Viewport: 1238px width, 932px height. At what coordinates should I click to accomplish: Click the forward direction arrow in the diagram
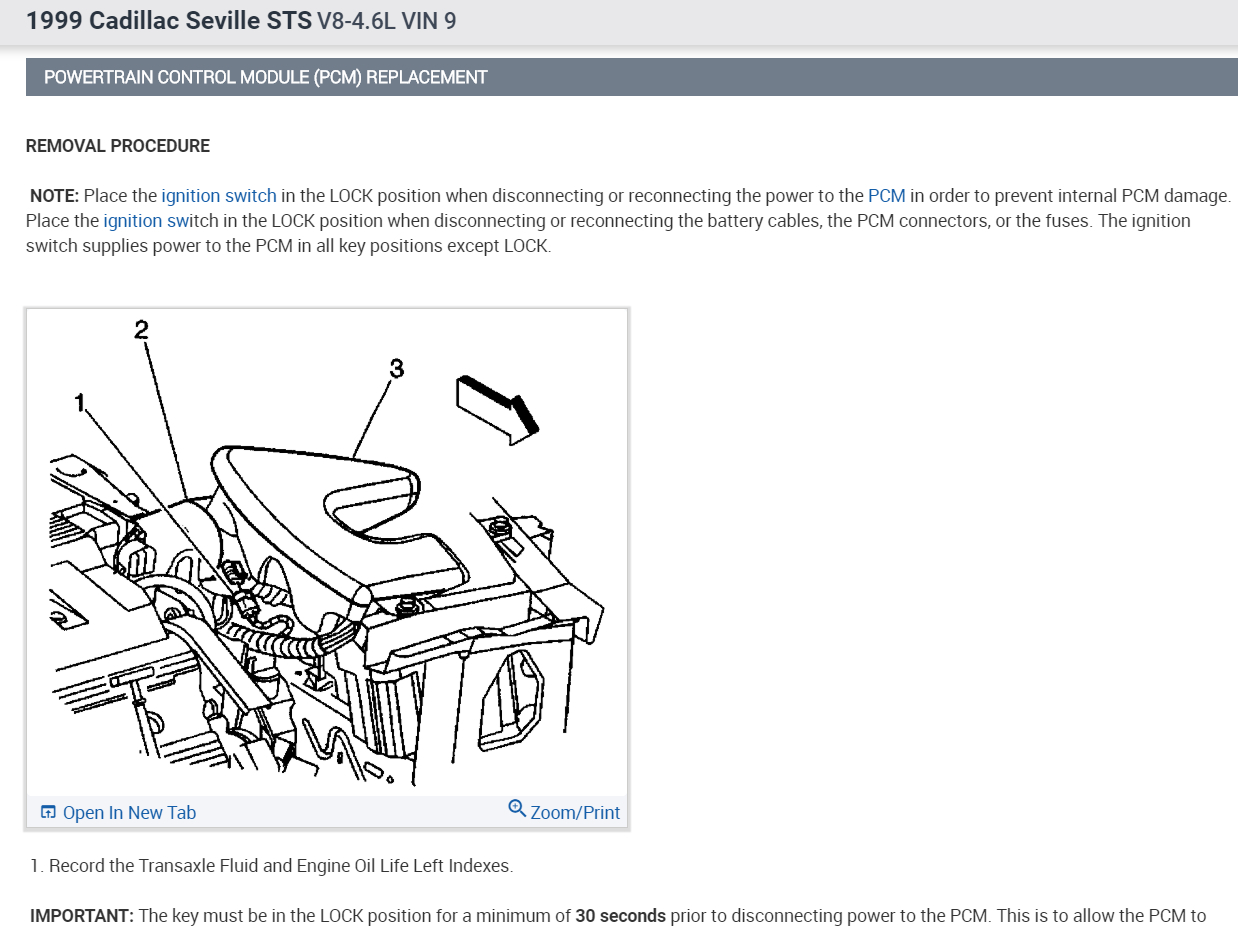(x=498, y=409)
